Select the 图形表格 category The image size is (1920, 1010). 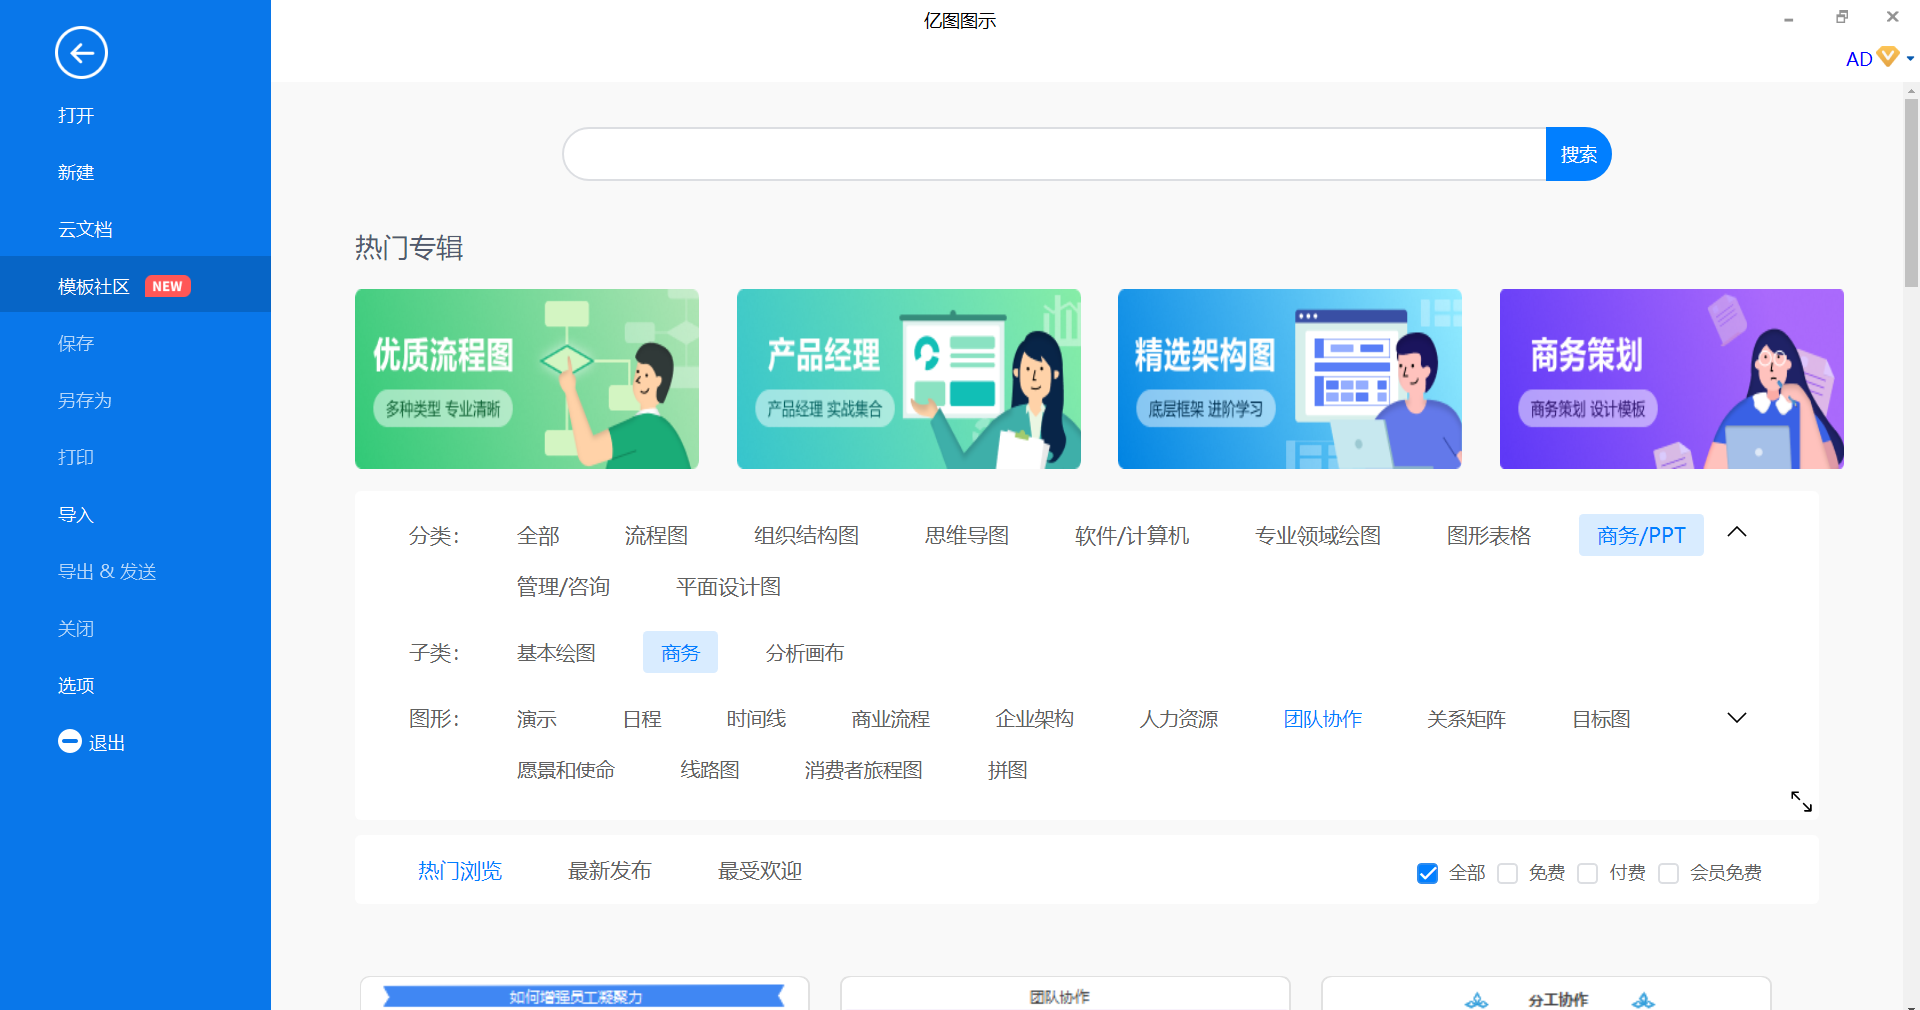(1489, 536)
